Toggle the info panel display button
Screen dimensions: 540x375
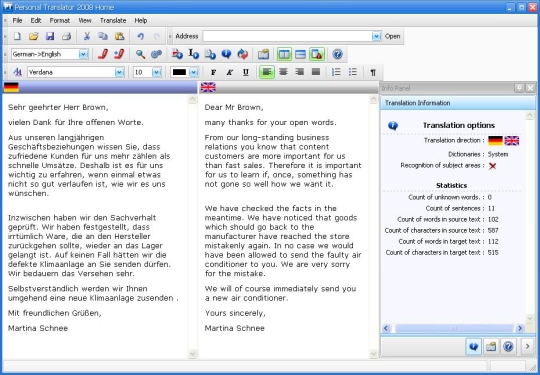[317, 54]
